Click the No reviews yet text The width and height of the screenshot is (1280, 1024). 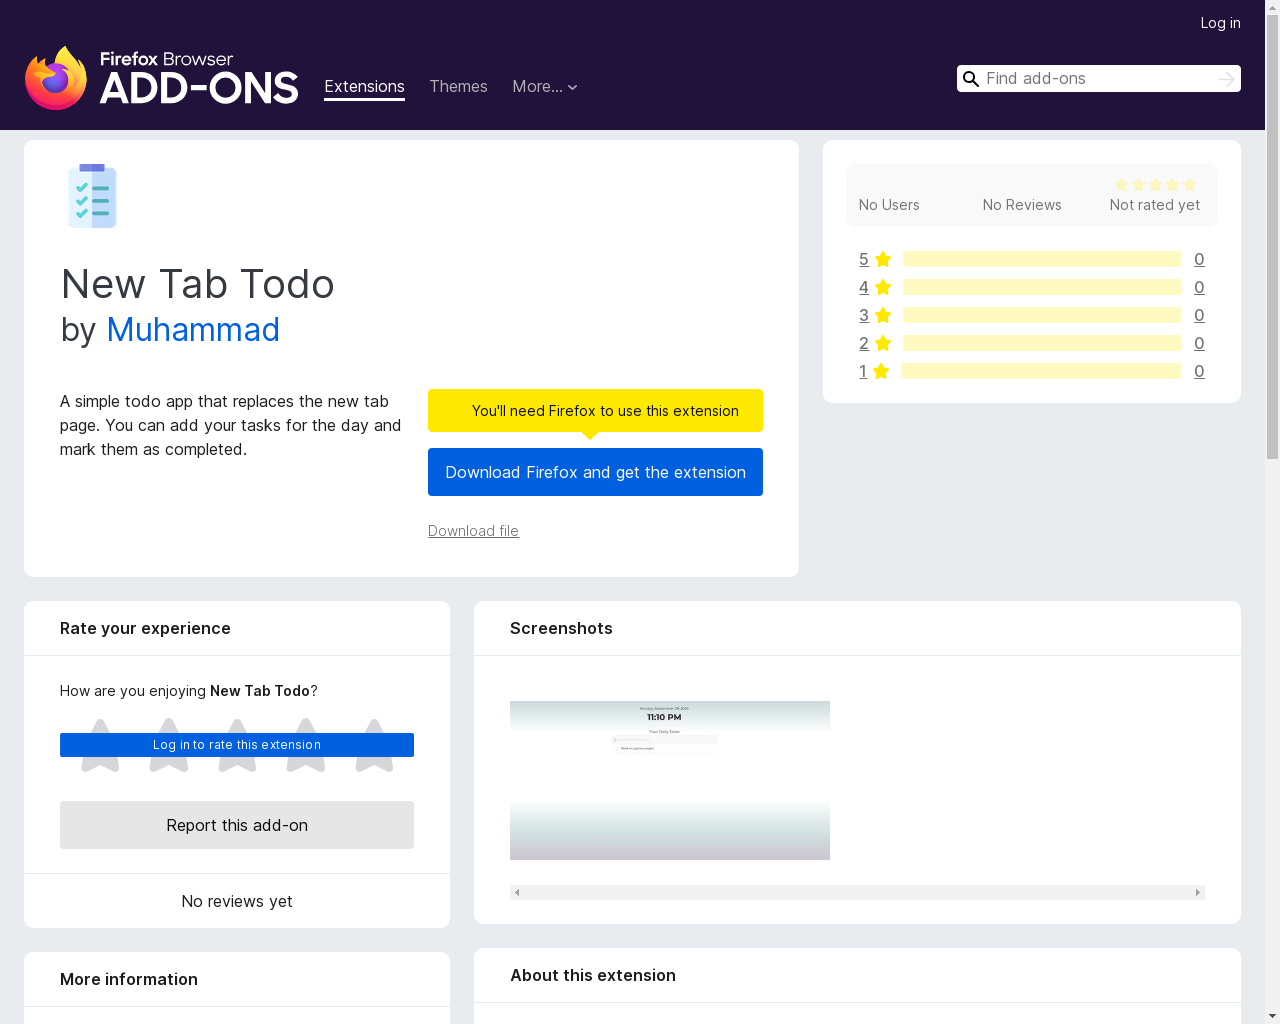tap(237, 901)
